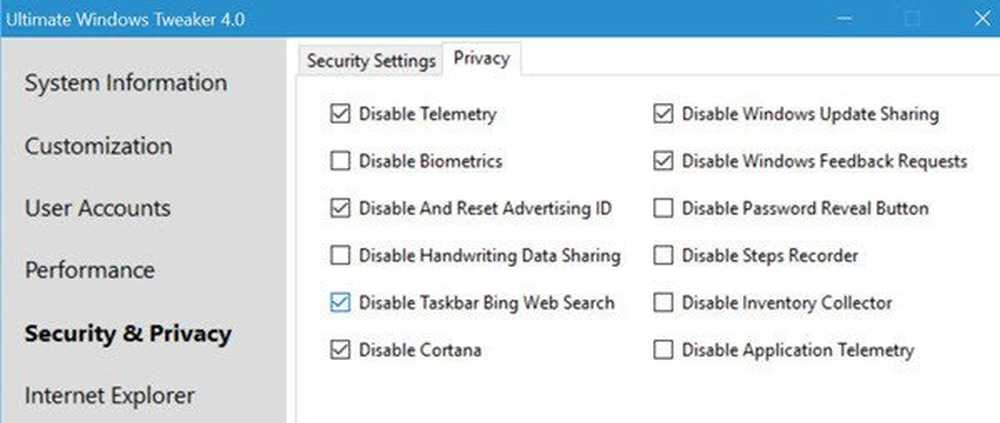Select Performance in the sidebar
1000x423 pixels.
point(90,271)
